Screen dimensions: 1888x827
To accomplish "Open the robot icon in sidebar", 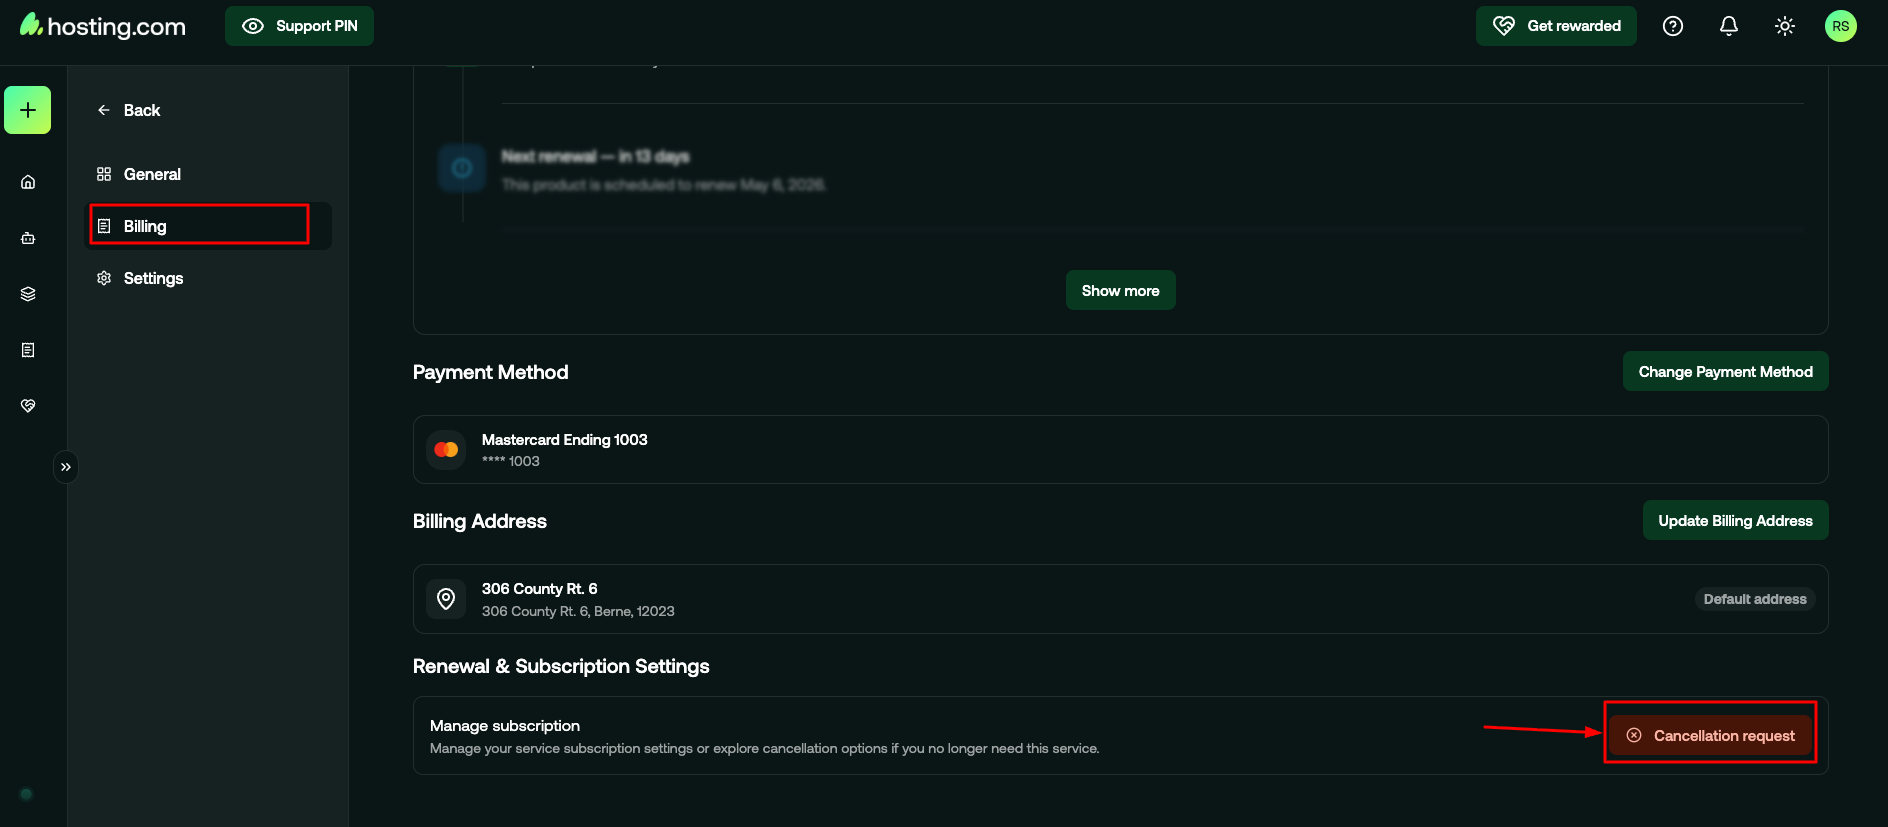I will [x=28, y=238].
